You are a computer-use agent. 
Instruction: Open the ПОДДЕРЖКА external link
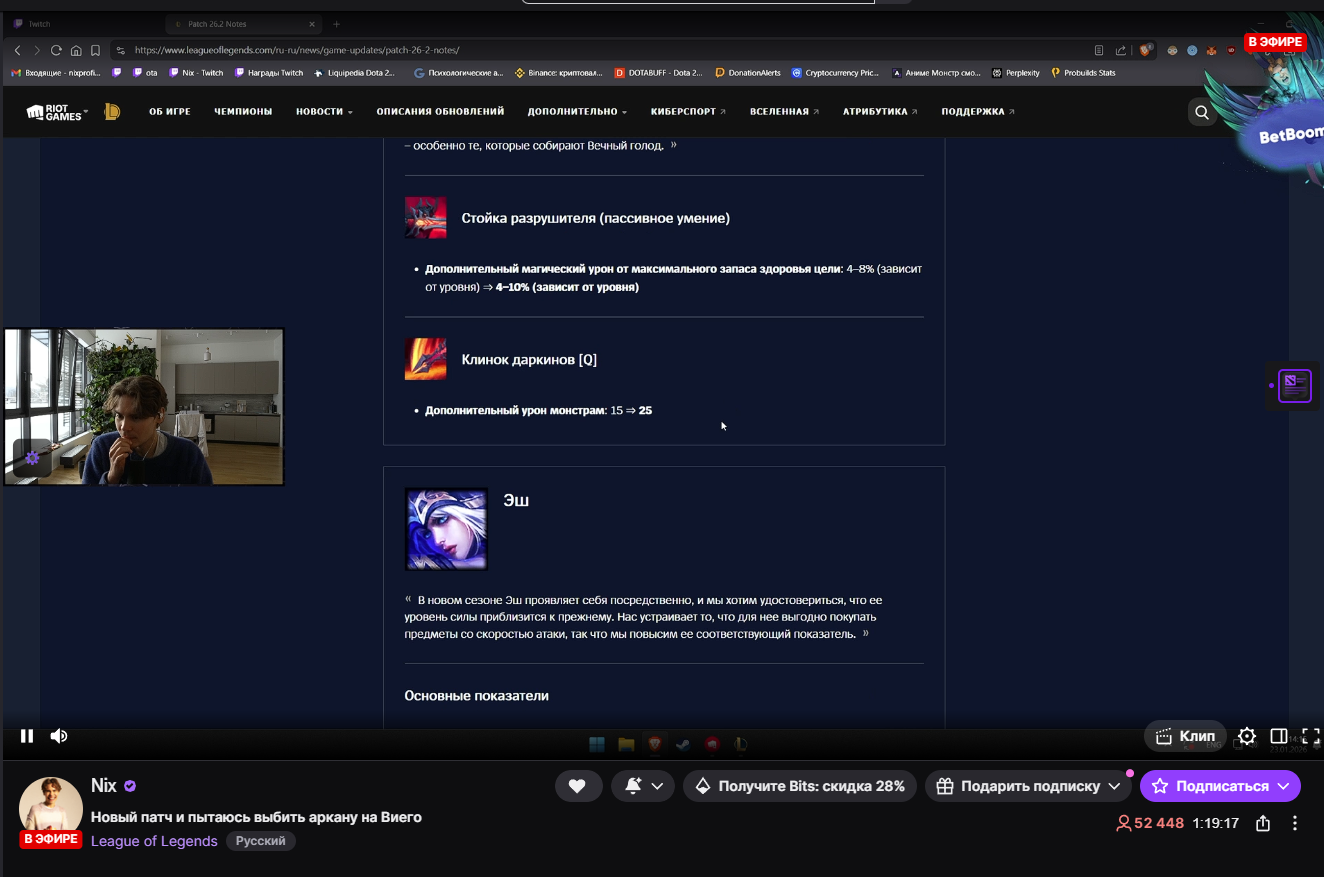[x=978, y=112]
